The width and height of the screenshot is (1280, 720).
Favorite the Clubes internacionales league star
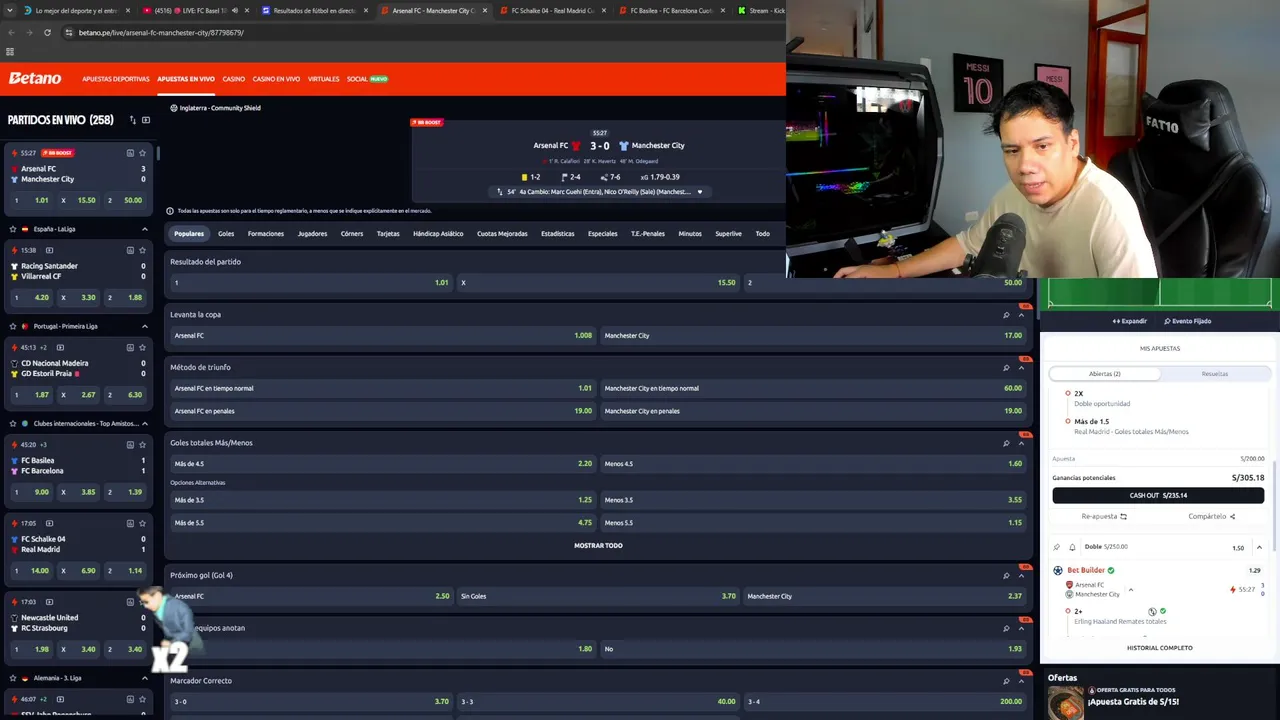point(12,423)
